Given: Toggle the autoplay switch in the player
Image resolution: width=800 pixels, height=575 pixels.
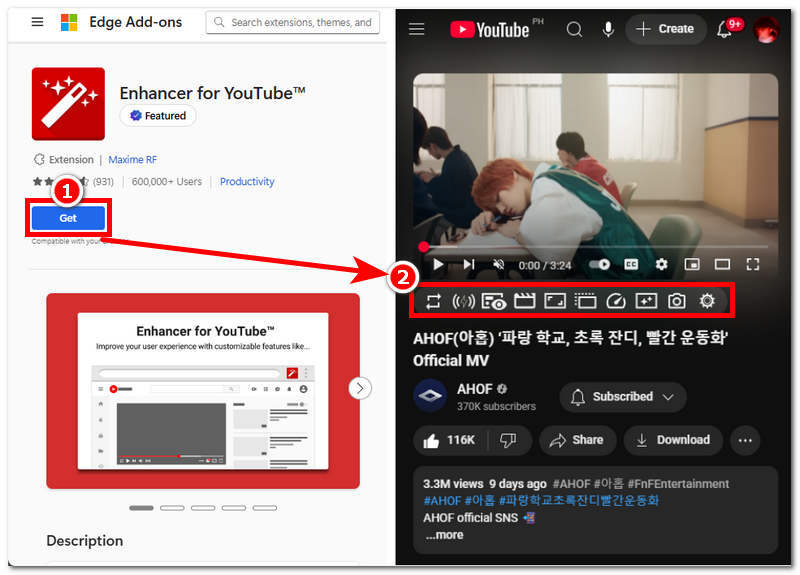Looking at the screenshot, I should 599,264.
